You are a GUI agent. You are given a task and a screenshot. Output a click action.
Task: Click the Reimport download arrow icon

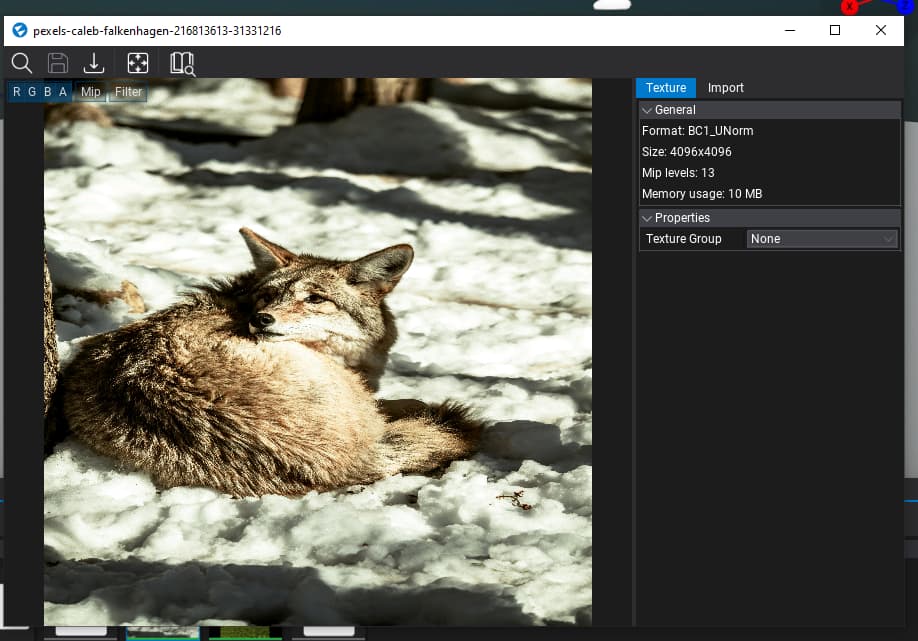click(x=94, y=63)
